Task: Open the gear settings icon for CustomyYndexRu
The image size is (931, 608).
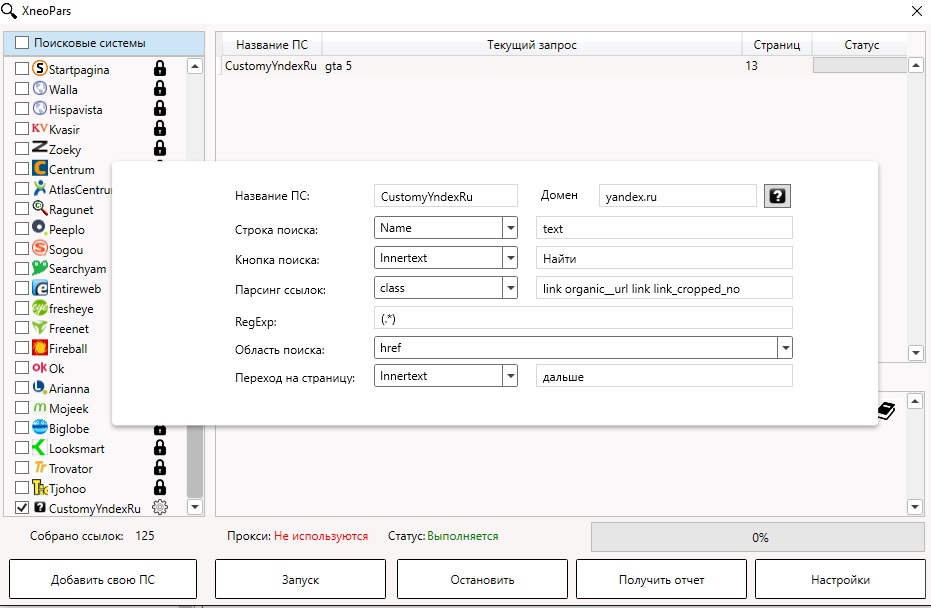Action: pyautogui.click(x=160, y=508)
